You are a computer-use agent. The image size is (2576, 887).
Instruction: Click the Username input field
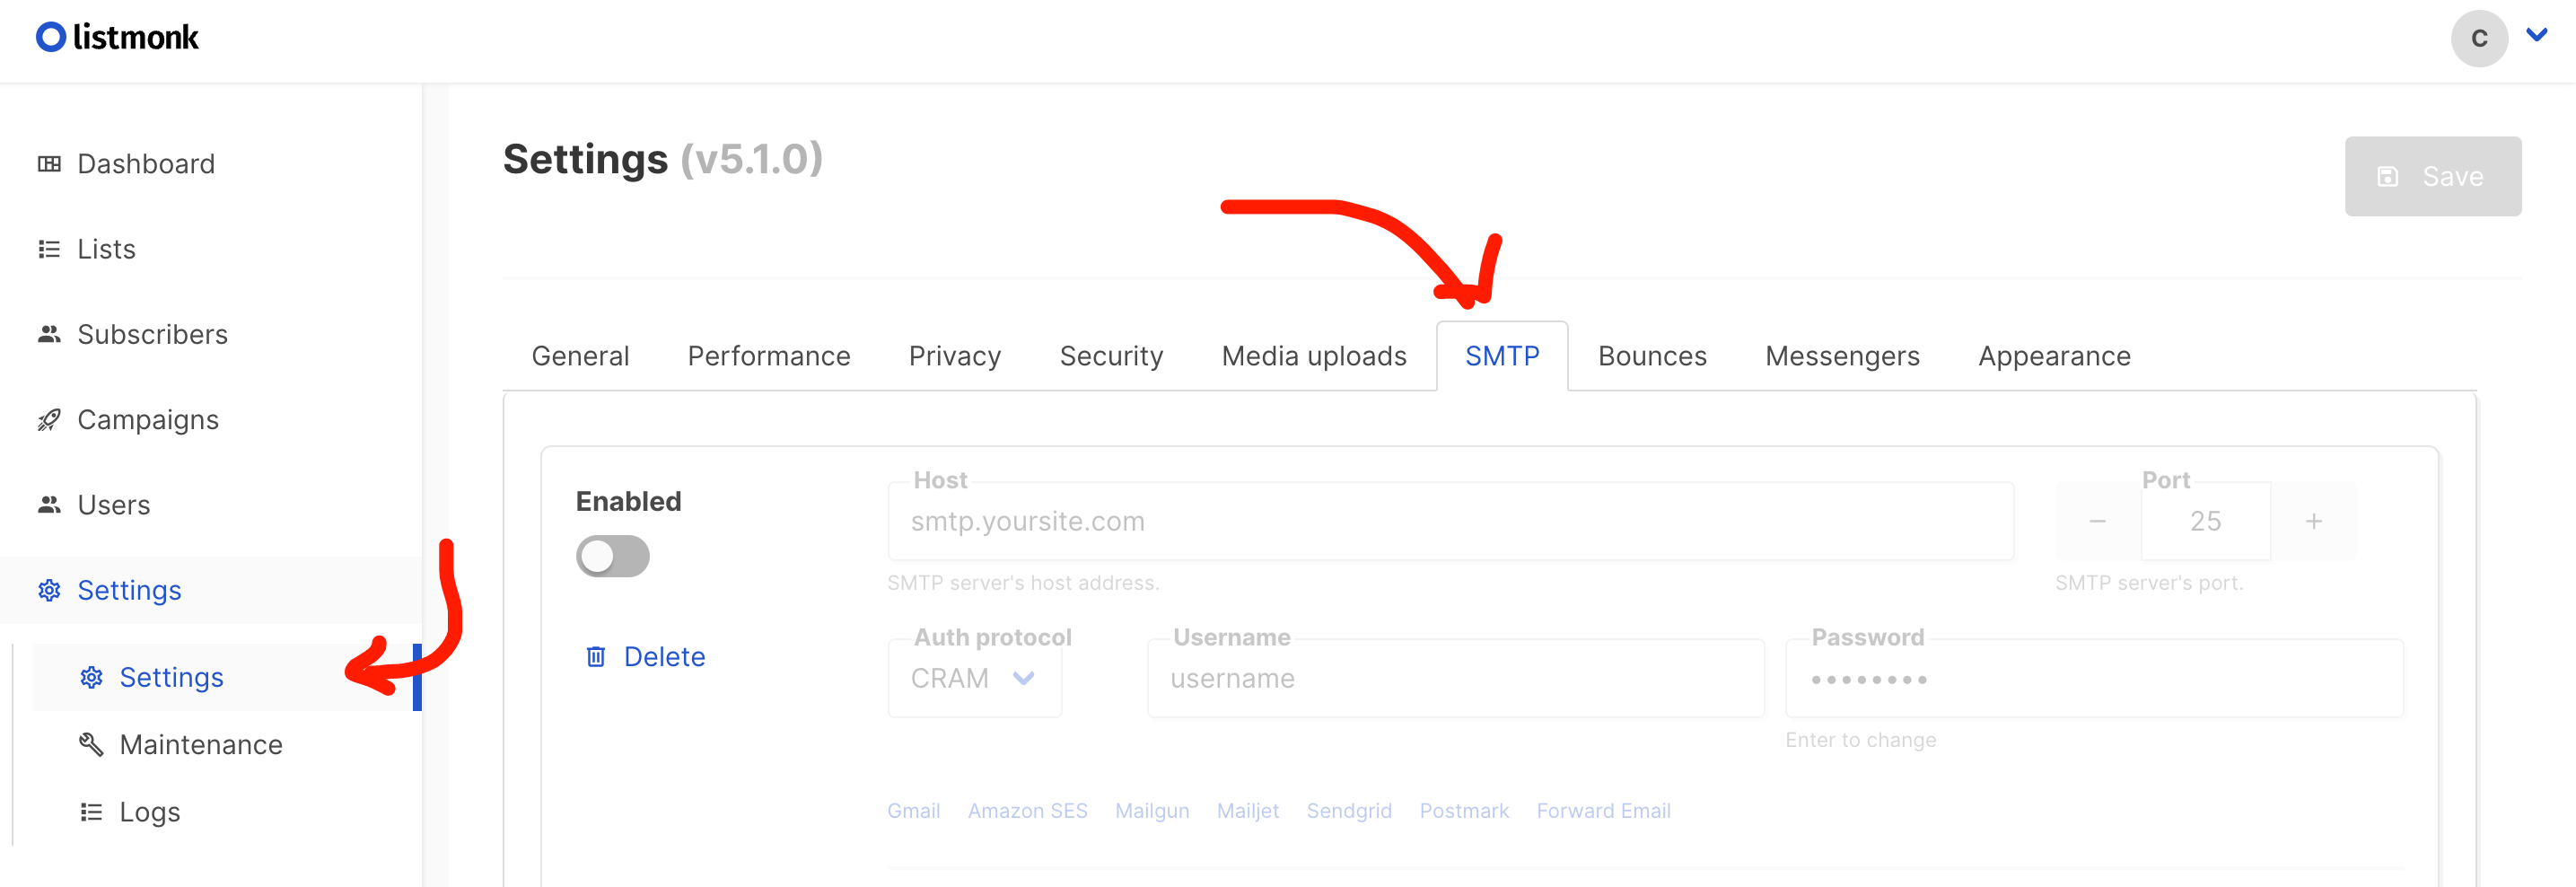[x=1455, y=679]
